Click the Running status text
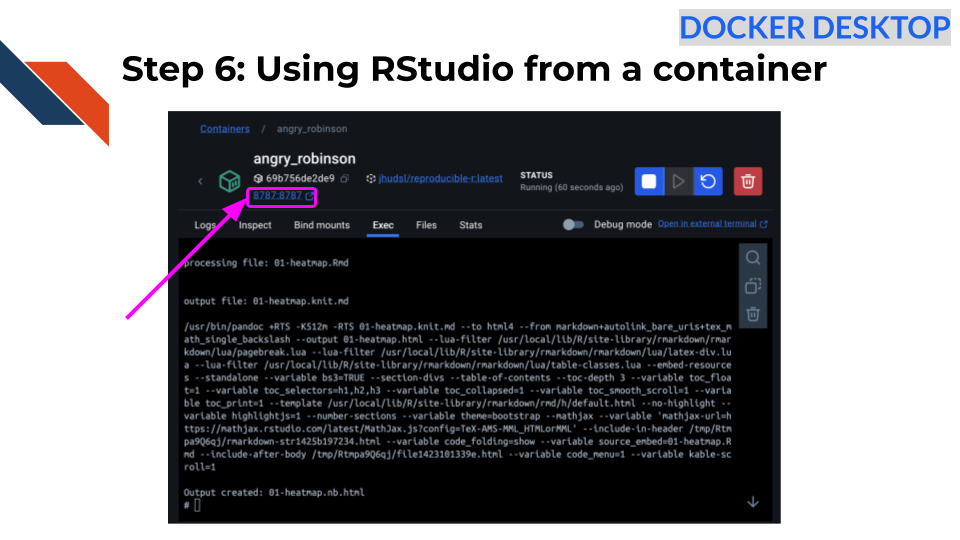 (x=571, y=187)
